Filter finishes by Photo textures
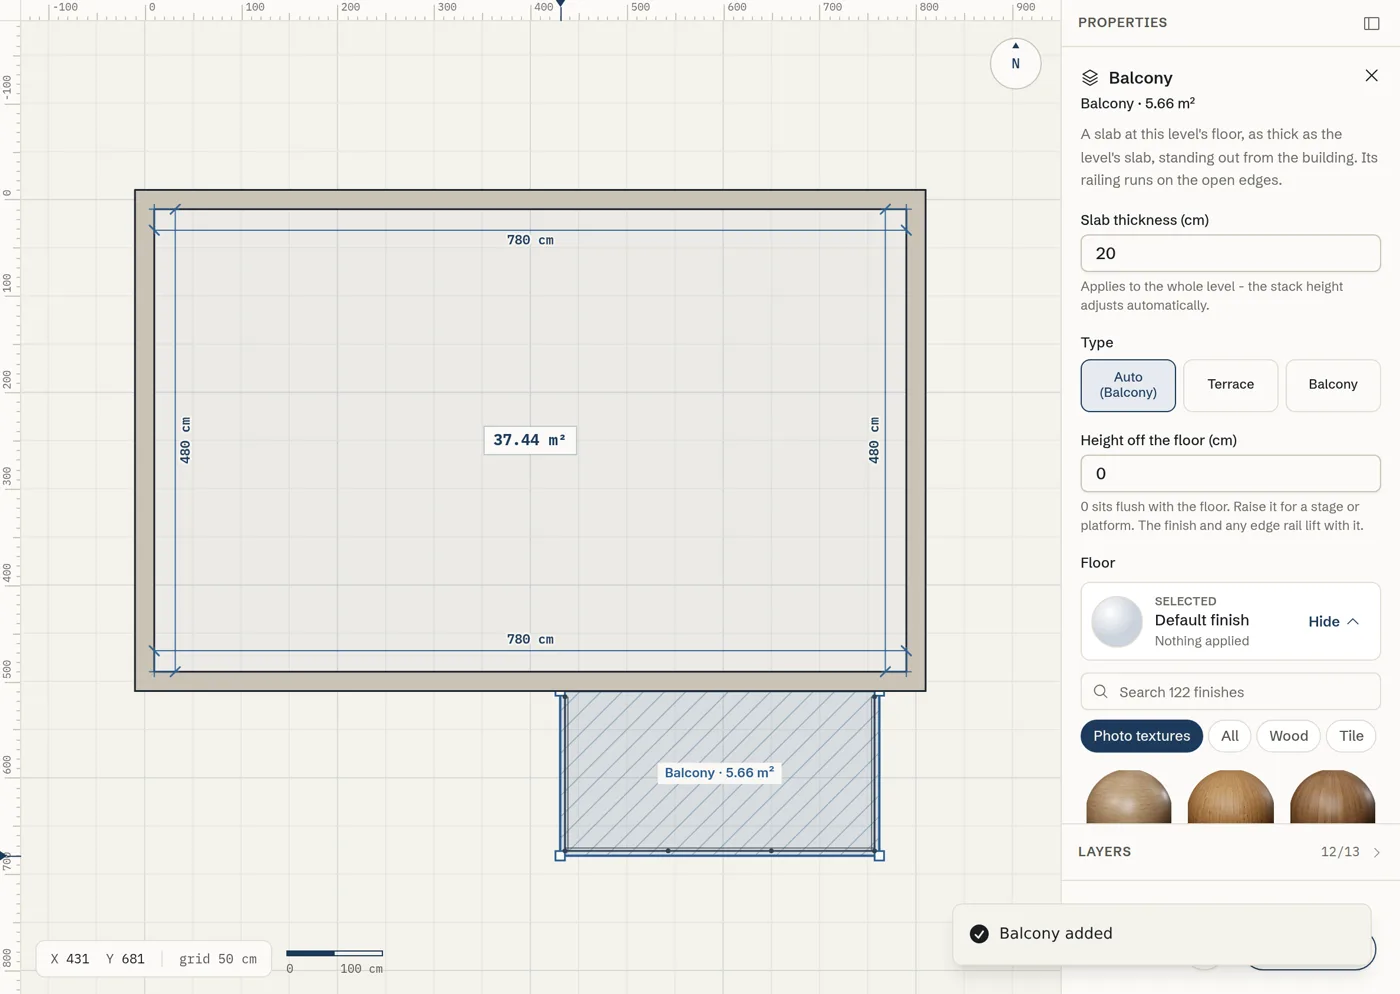 (1141, 736)
